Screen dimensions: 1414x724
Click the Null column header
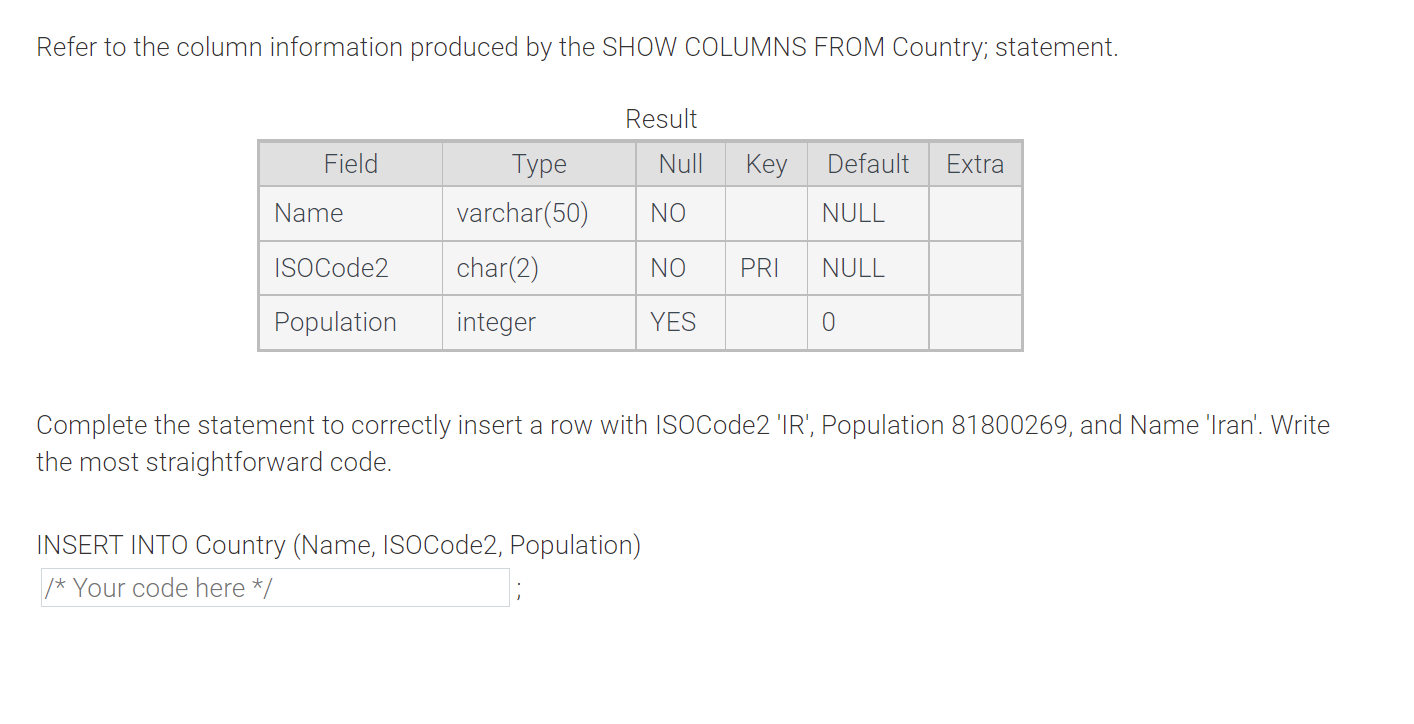tap(680, 163)
